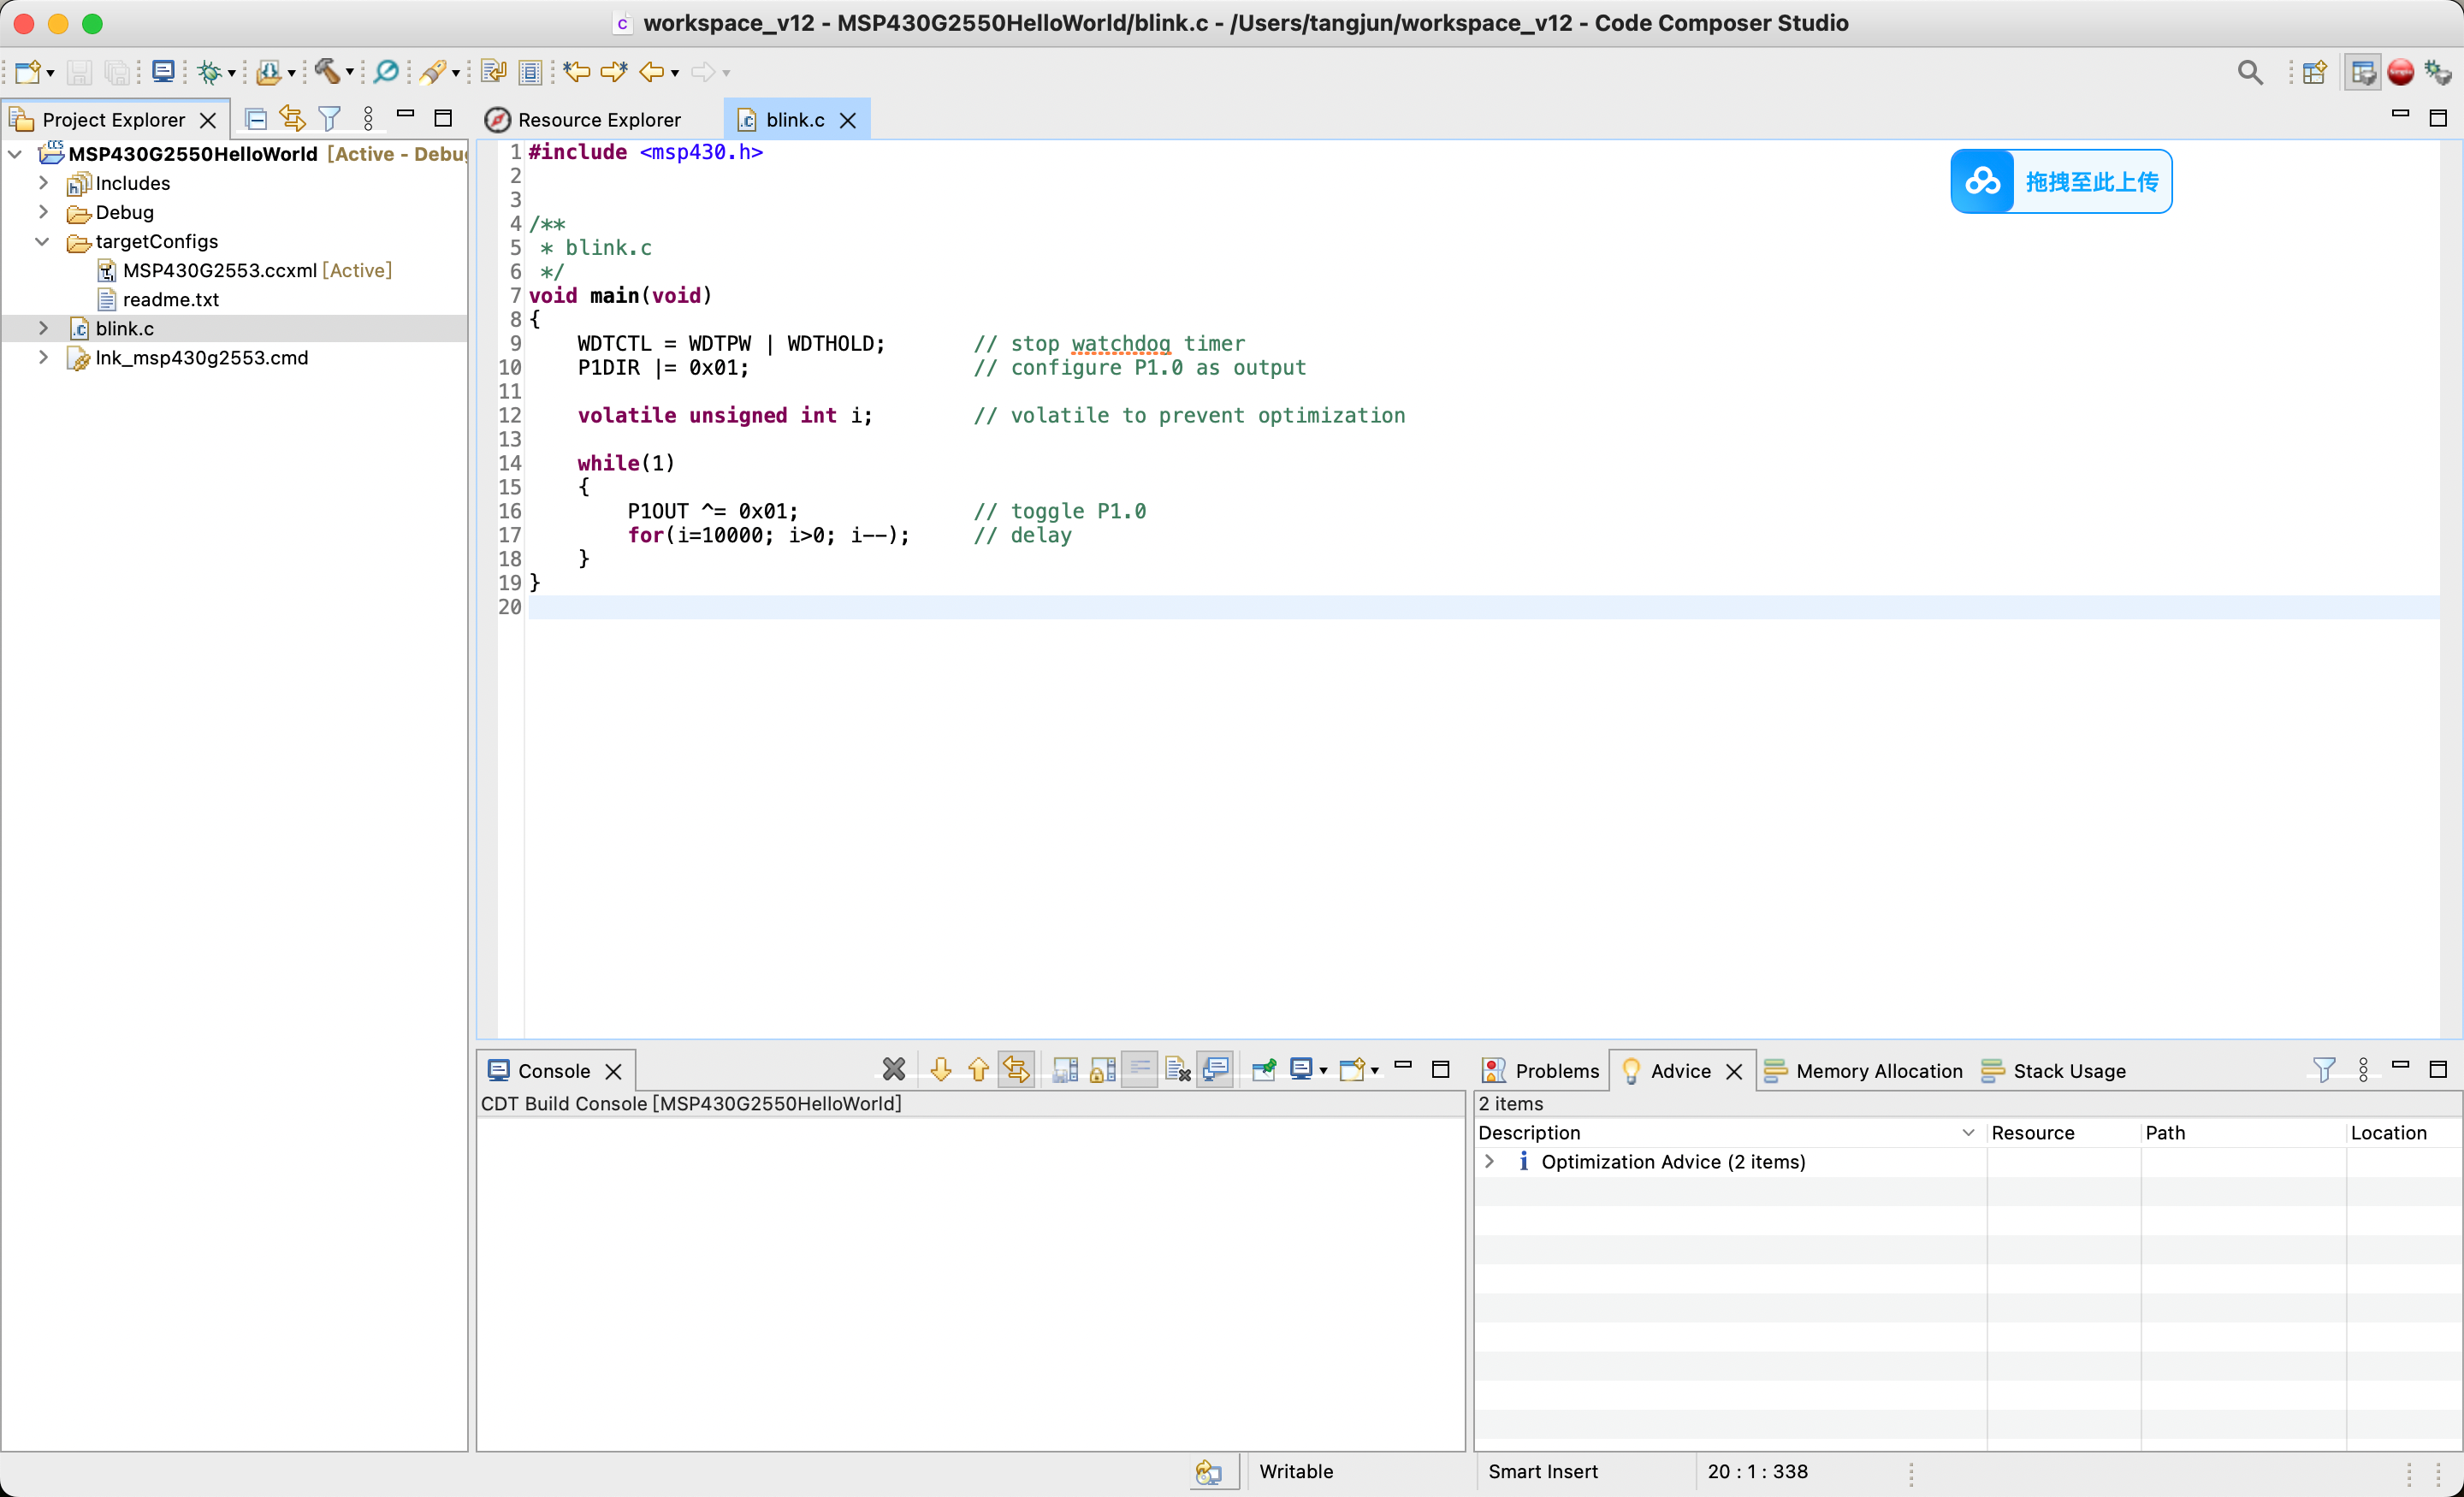
Task: Click the Build hammer icon
Action: click(x=327, y=72)
